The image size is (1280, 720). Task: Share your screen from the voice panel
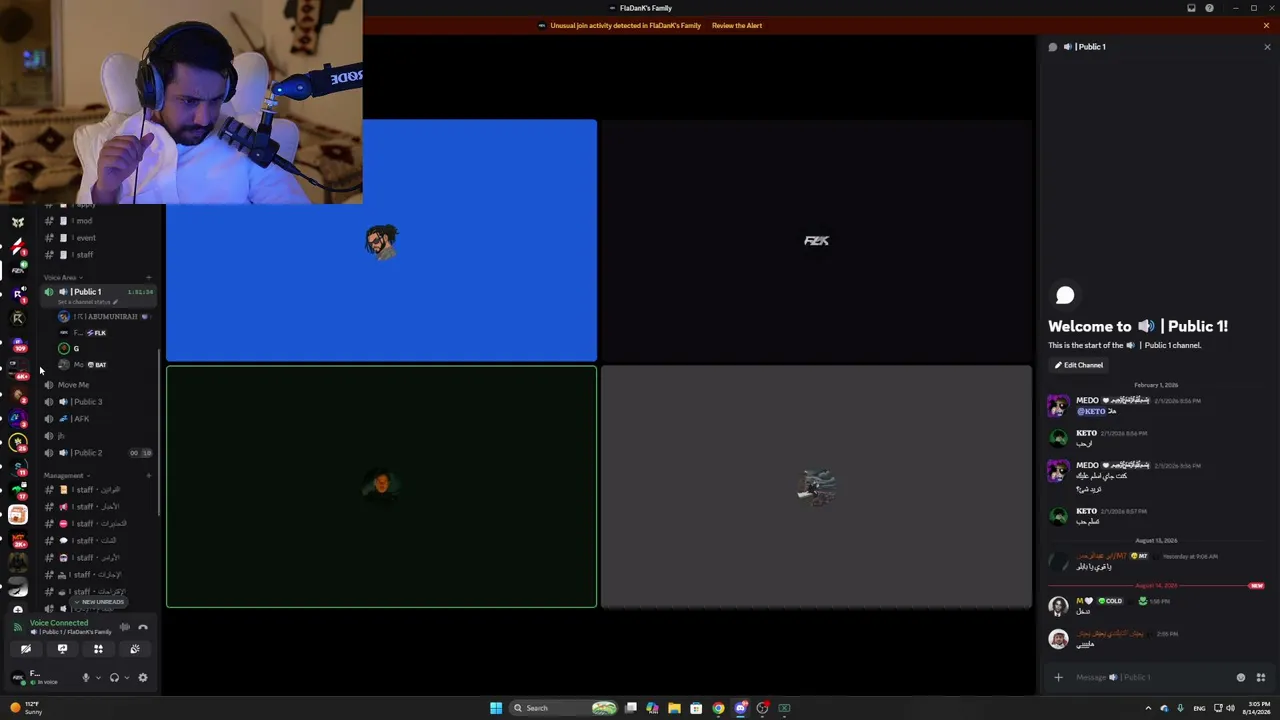tap(62, 650)
